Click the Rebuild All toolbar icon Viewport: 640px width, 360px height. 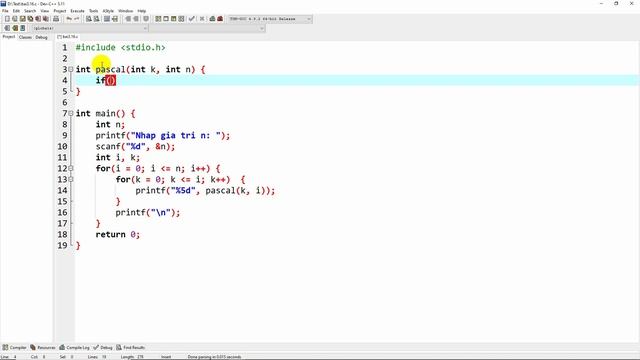181,19
